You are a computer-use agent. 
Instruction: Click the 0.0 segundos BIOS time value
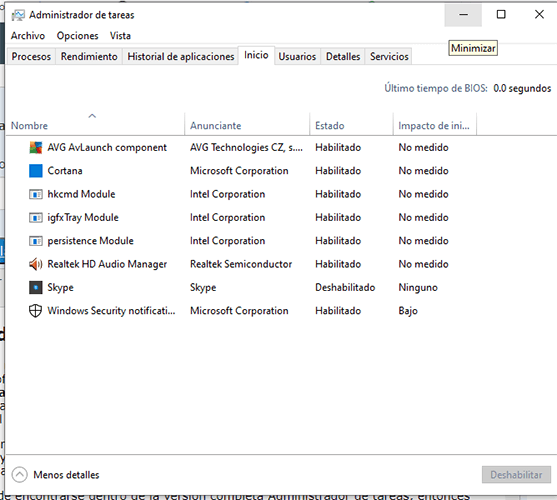(522, 88)
